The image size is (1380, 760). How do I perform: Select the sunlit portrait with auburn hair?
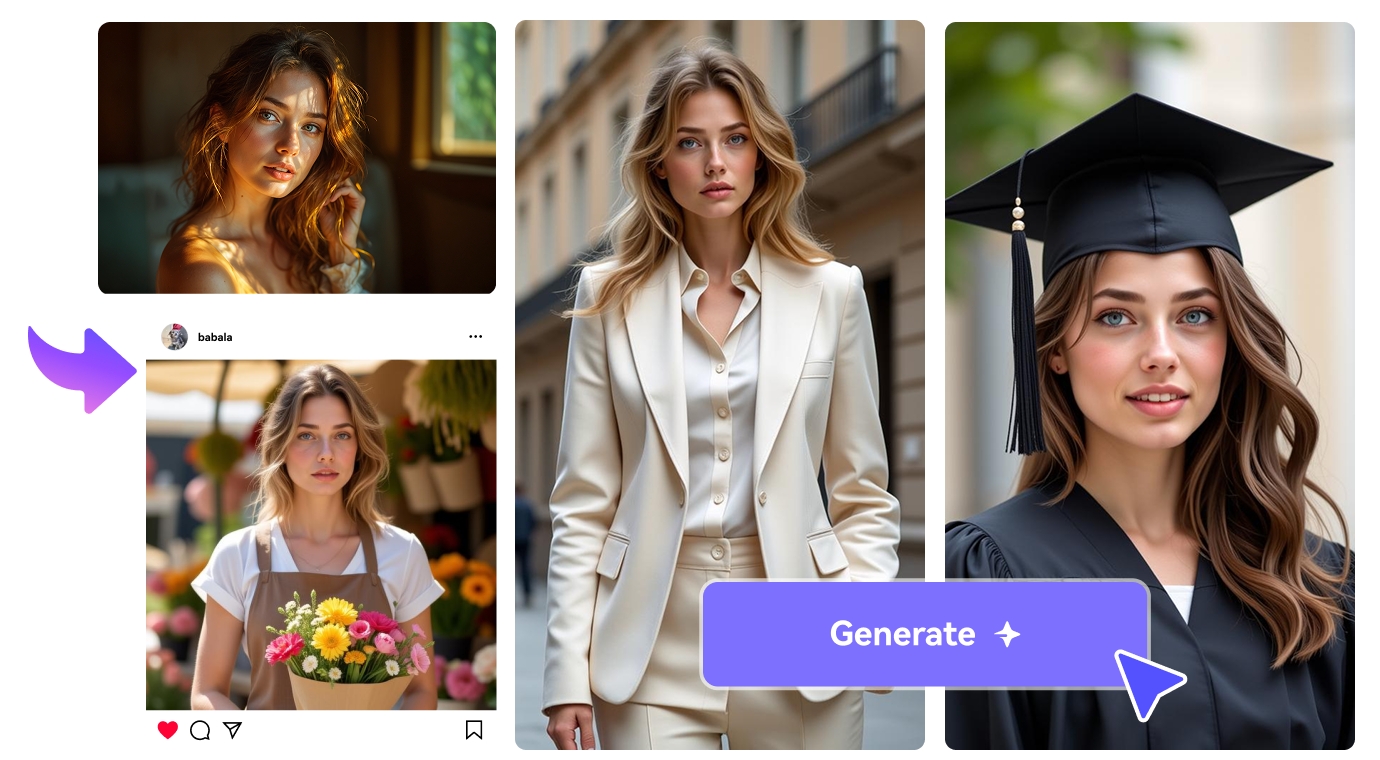click(x=297, y=157)
